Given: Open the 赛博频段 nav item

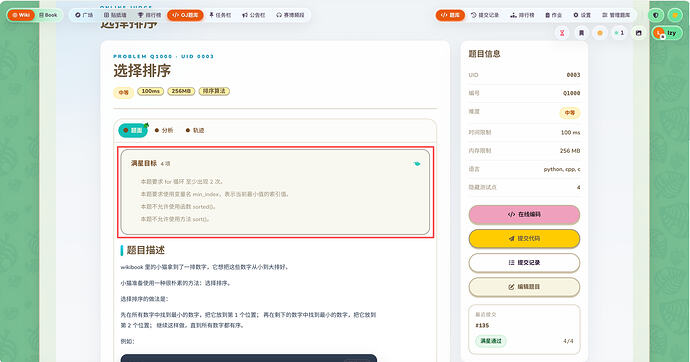Looking at the screenshot, I should pos(290,15).
